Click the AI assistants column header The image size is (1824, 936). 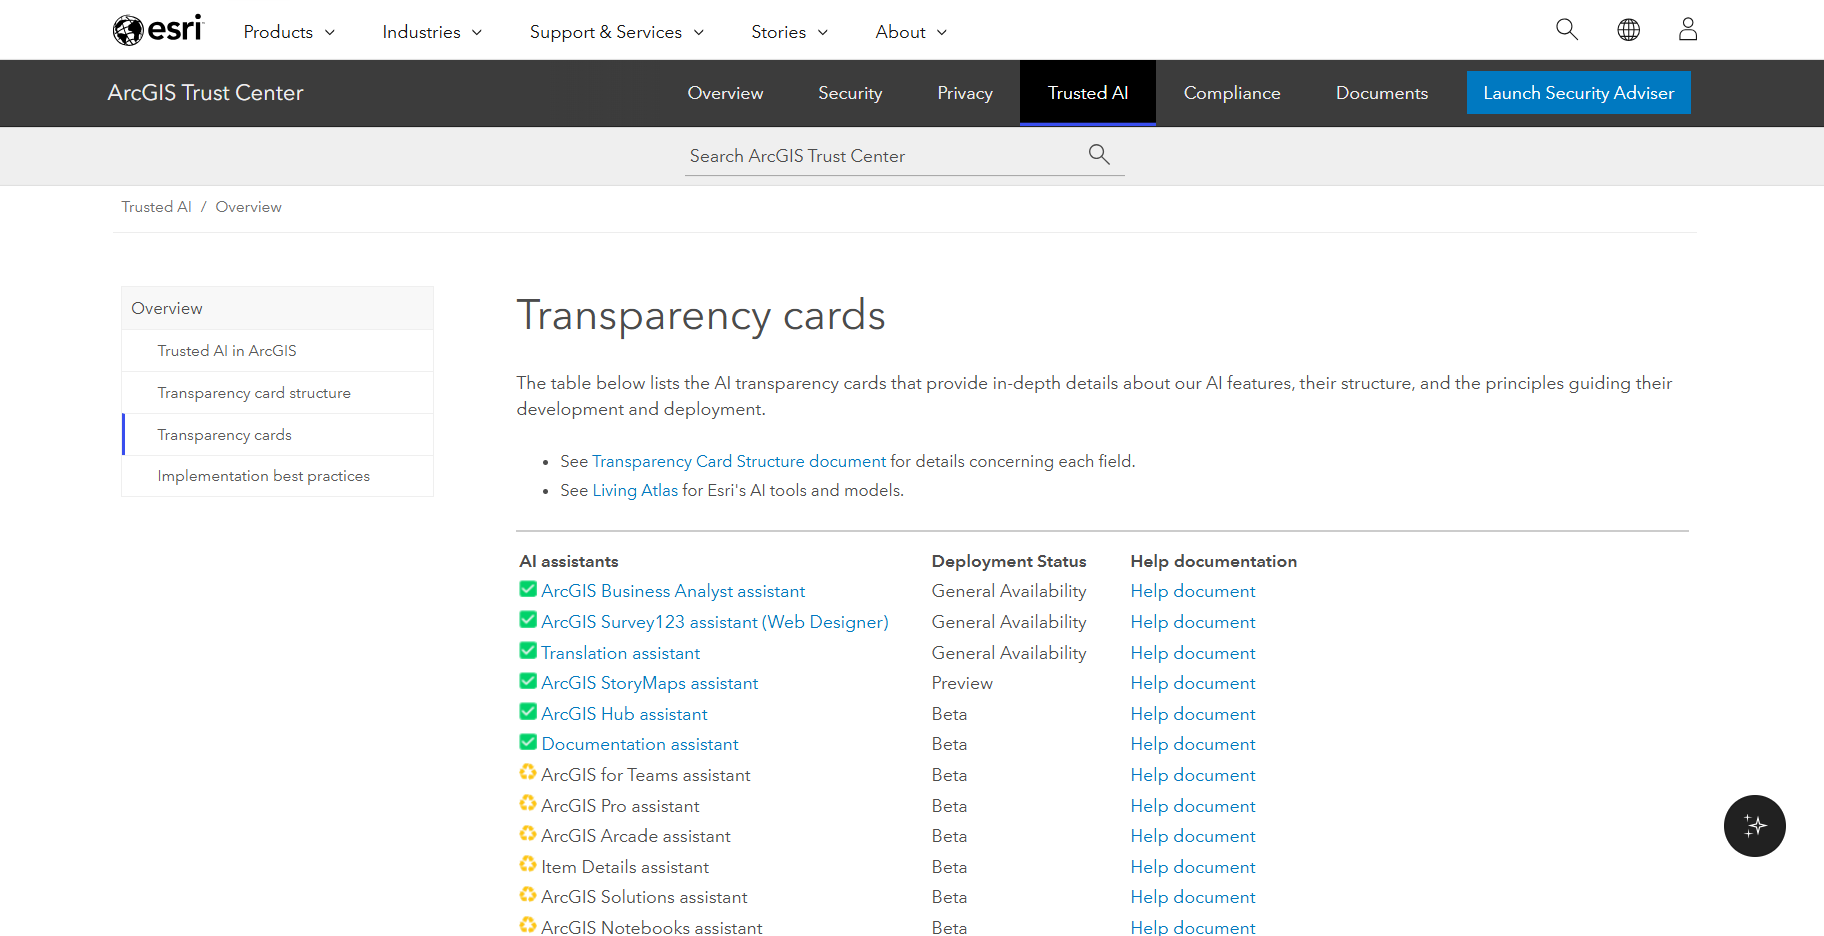pyautogui.click(x=569, y=561)
